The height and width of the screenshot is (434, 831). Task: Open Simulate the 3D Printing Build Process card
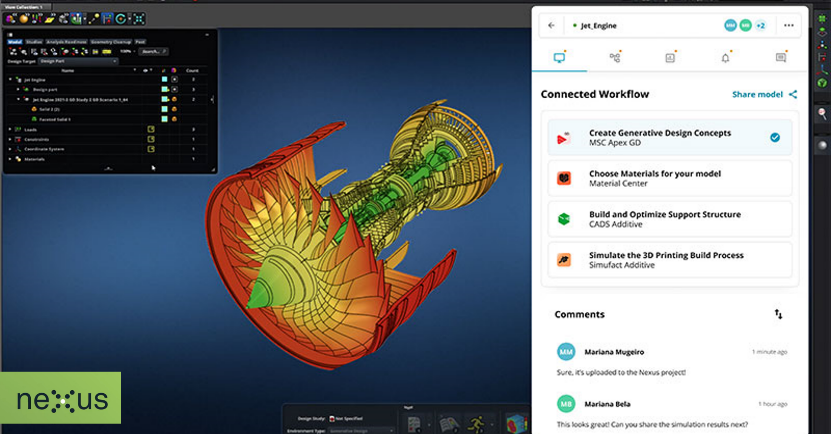tap(669, 260)
